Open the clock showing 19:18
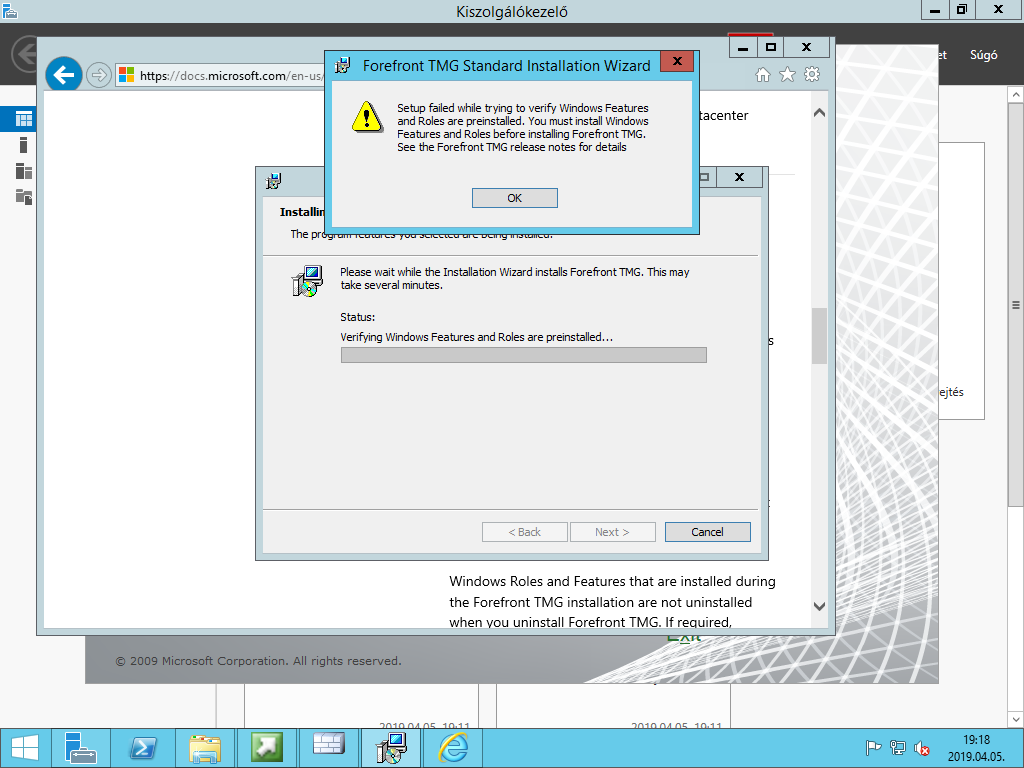This screenshot has height=768, width=1024. [976, 748]
